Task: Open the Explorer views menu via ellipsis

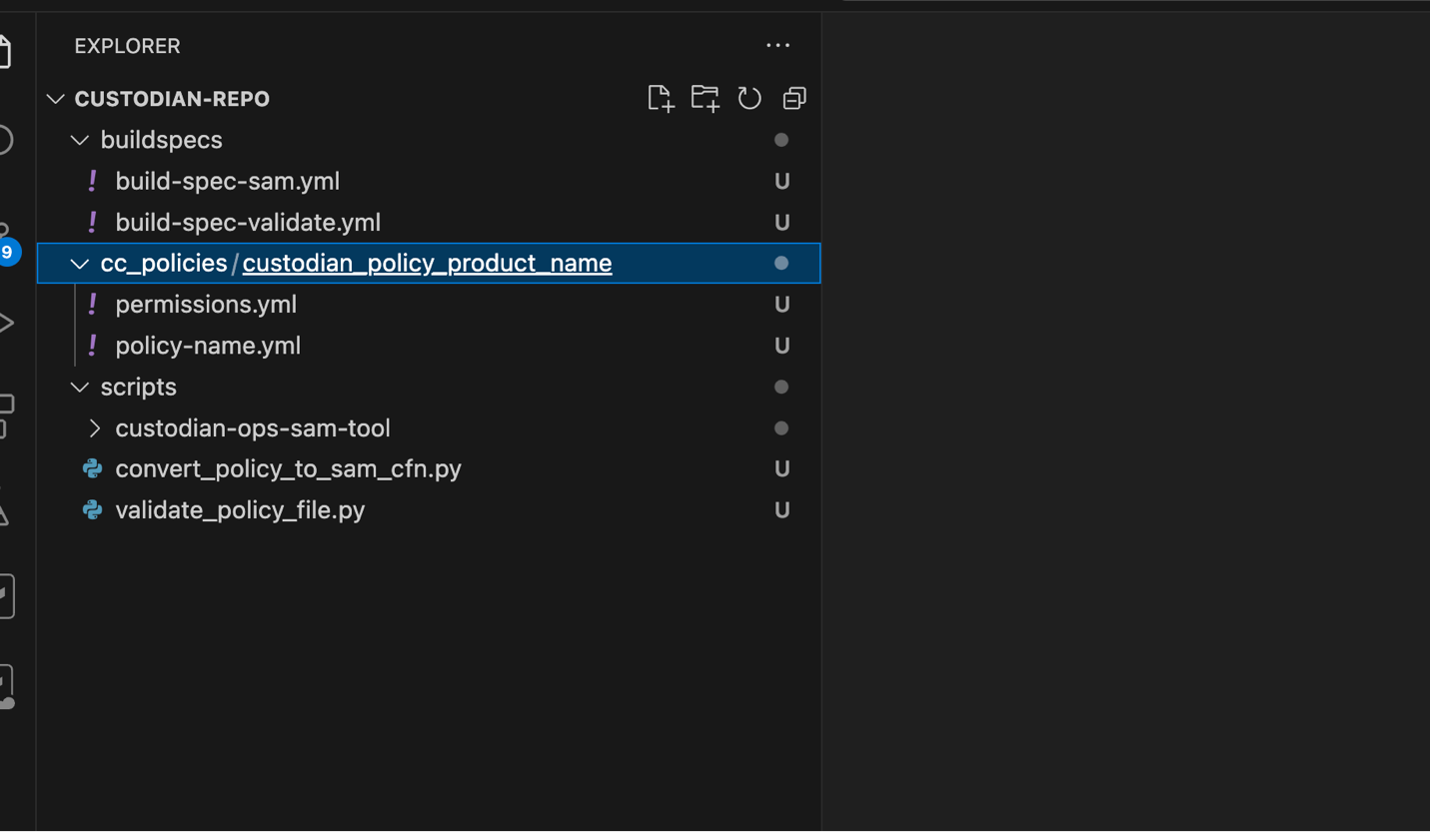Action: [x=778, y=45]
